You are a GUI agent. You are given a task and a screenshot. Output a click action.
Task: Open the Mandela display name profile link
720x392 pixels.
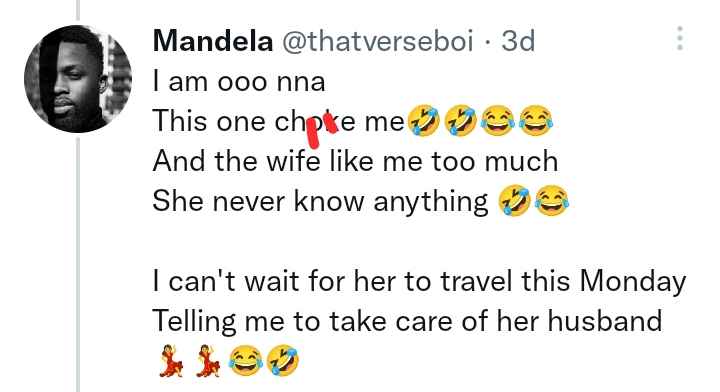coord(213,41)
